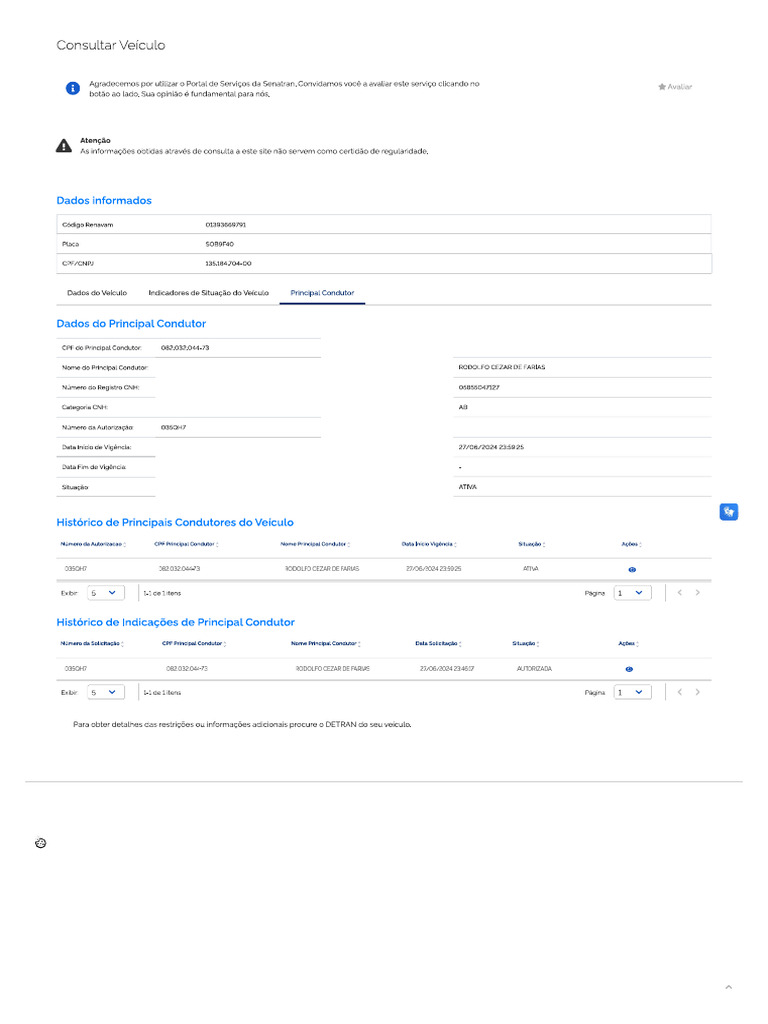Click the scroll-to-top arrow
This screenshot has width=768, height=1024.
point(728,987)
